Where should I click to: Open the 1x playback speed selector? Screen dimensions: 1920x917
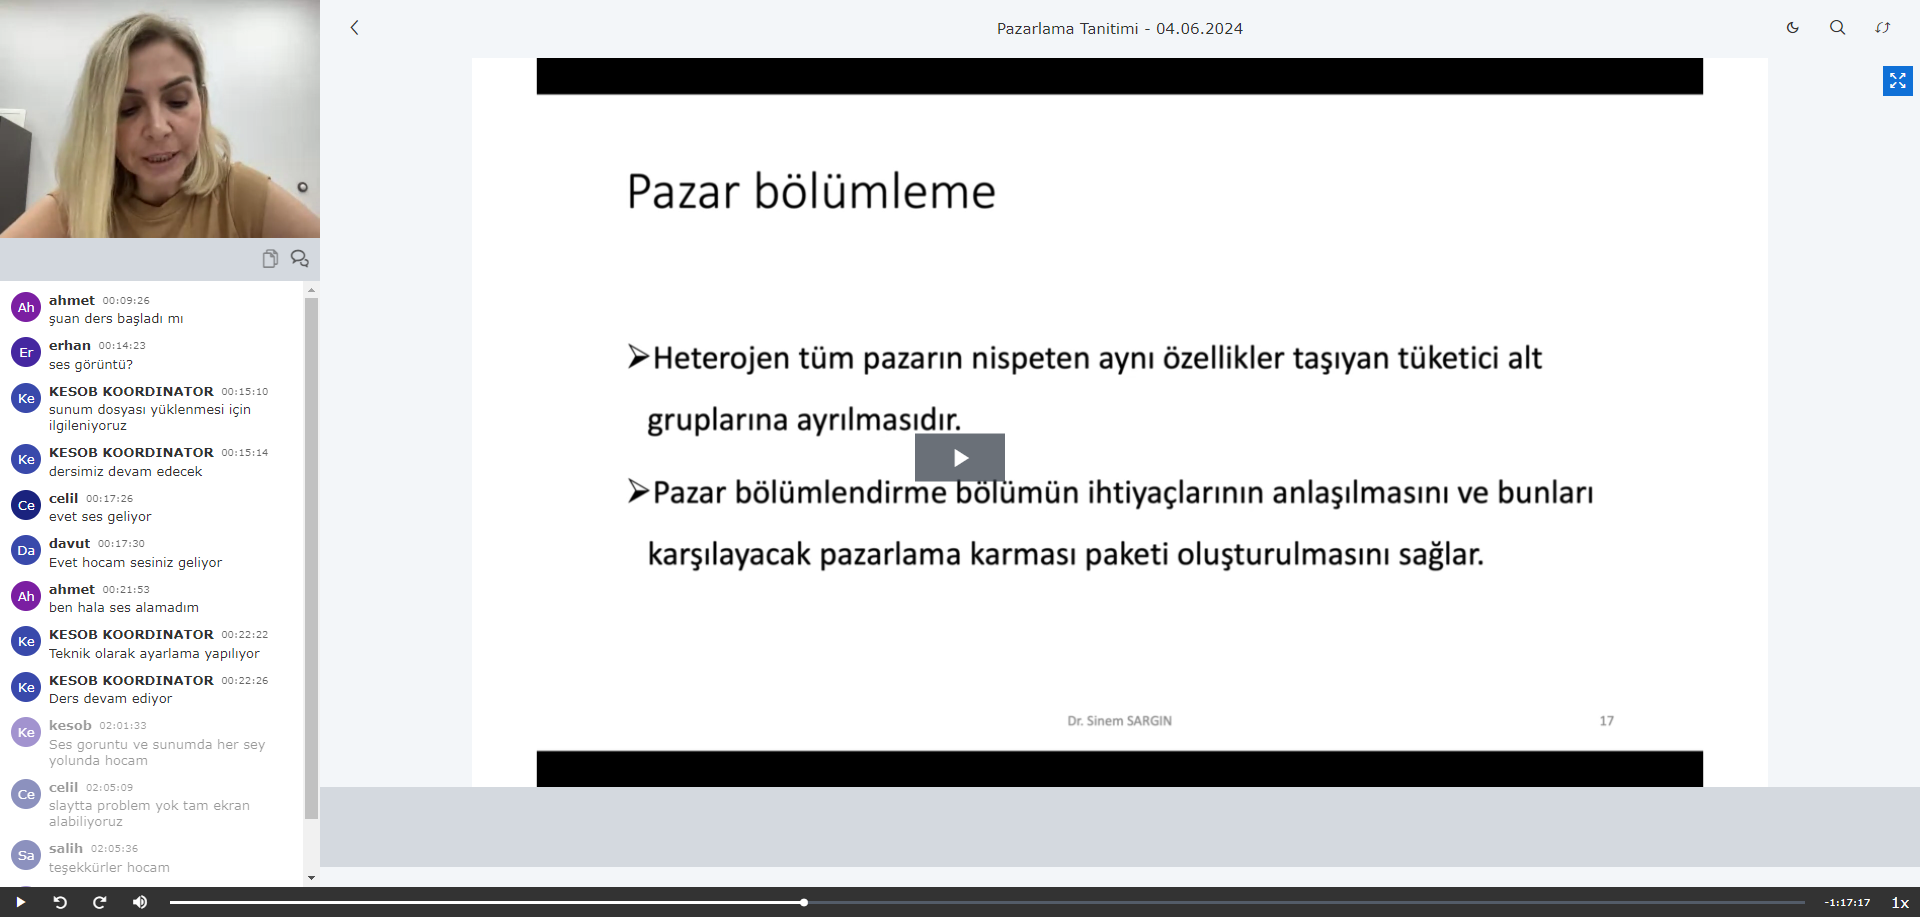(1900, 903)
